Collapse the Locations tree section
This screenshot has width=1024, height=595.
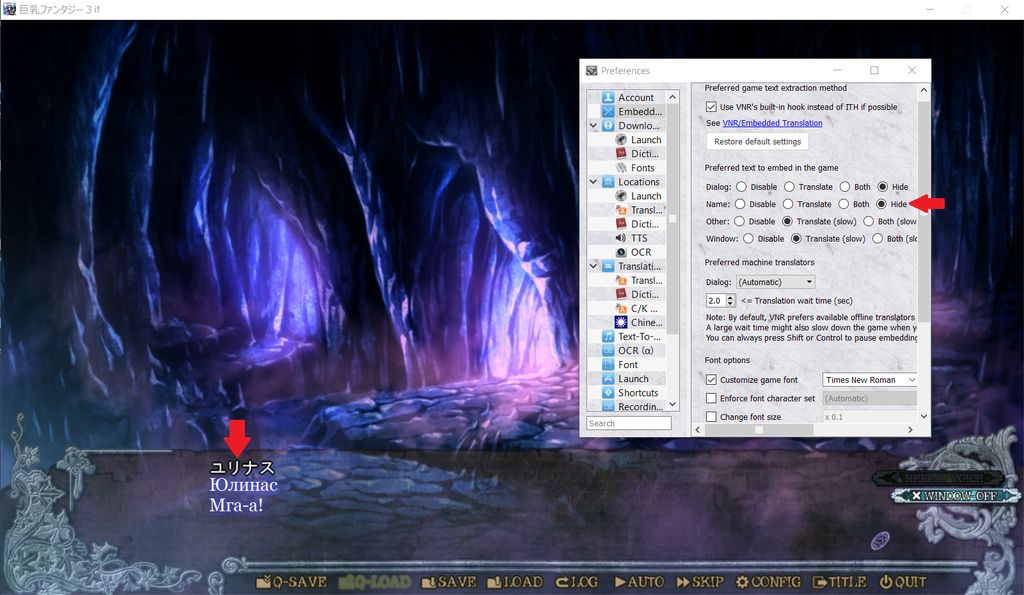coord(594,182)
